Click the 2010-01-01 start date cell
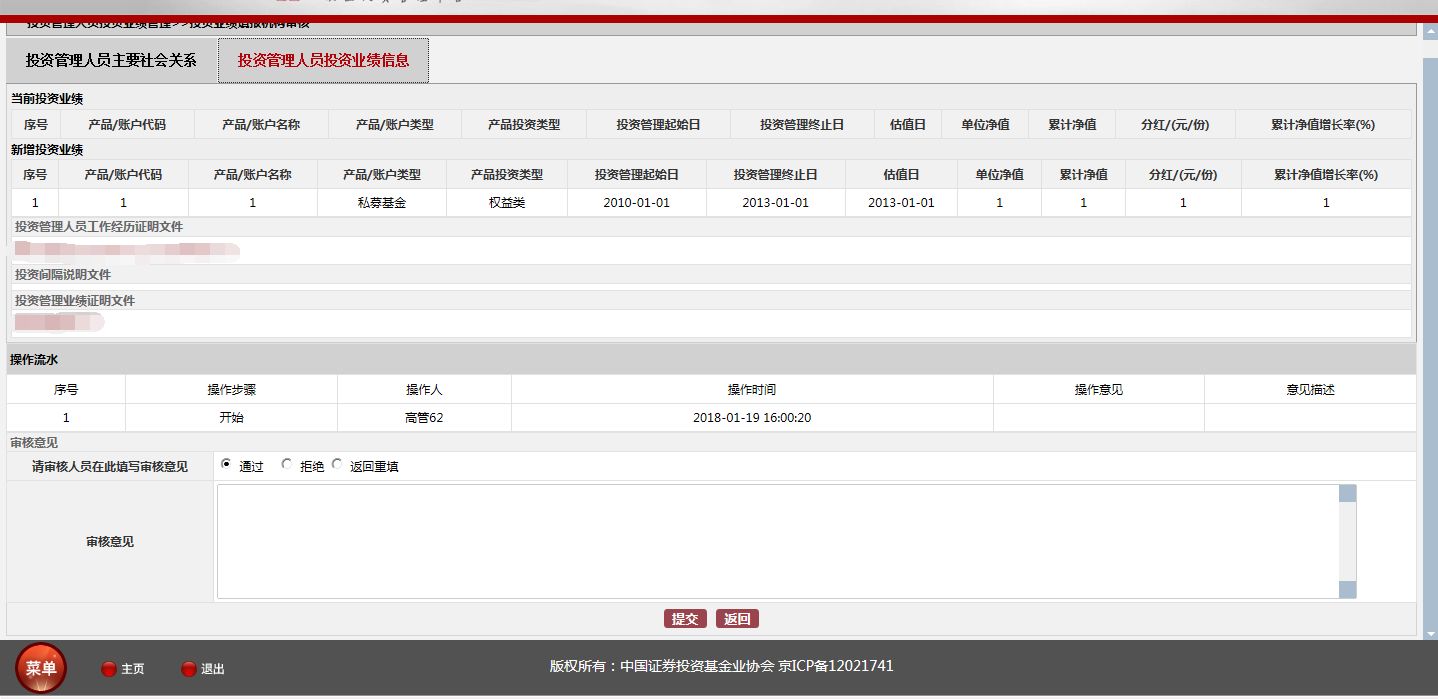 [x=636, y=203]
